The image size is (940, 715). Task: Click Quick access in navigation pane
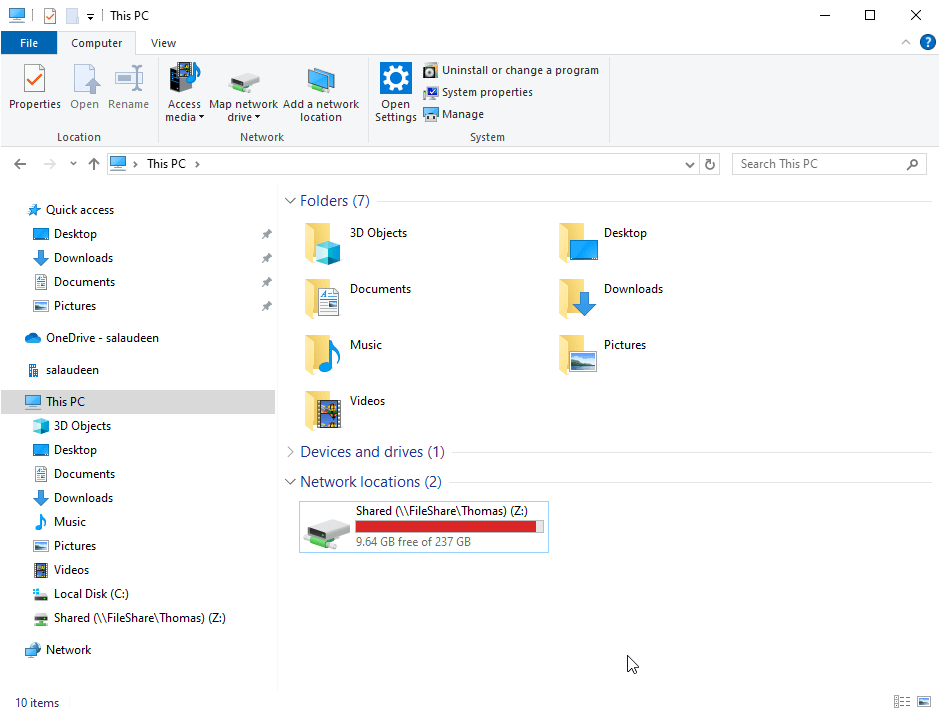(80, 210)
